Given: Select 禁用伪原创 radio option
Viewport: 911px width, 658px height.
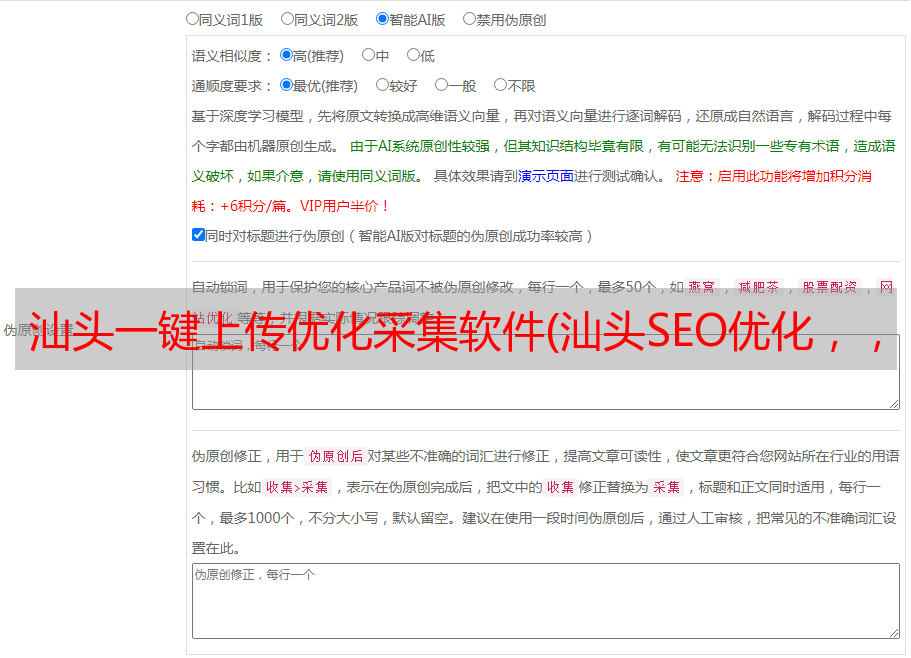Looking at the screenshot, I should click(469, 19).
